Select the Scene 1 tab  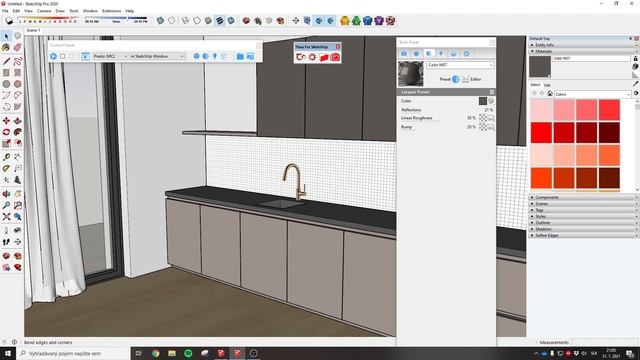pos(33,30)
